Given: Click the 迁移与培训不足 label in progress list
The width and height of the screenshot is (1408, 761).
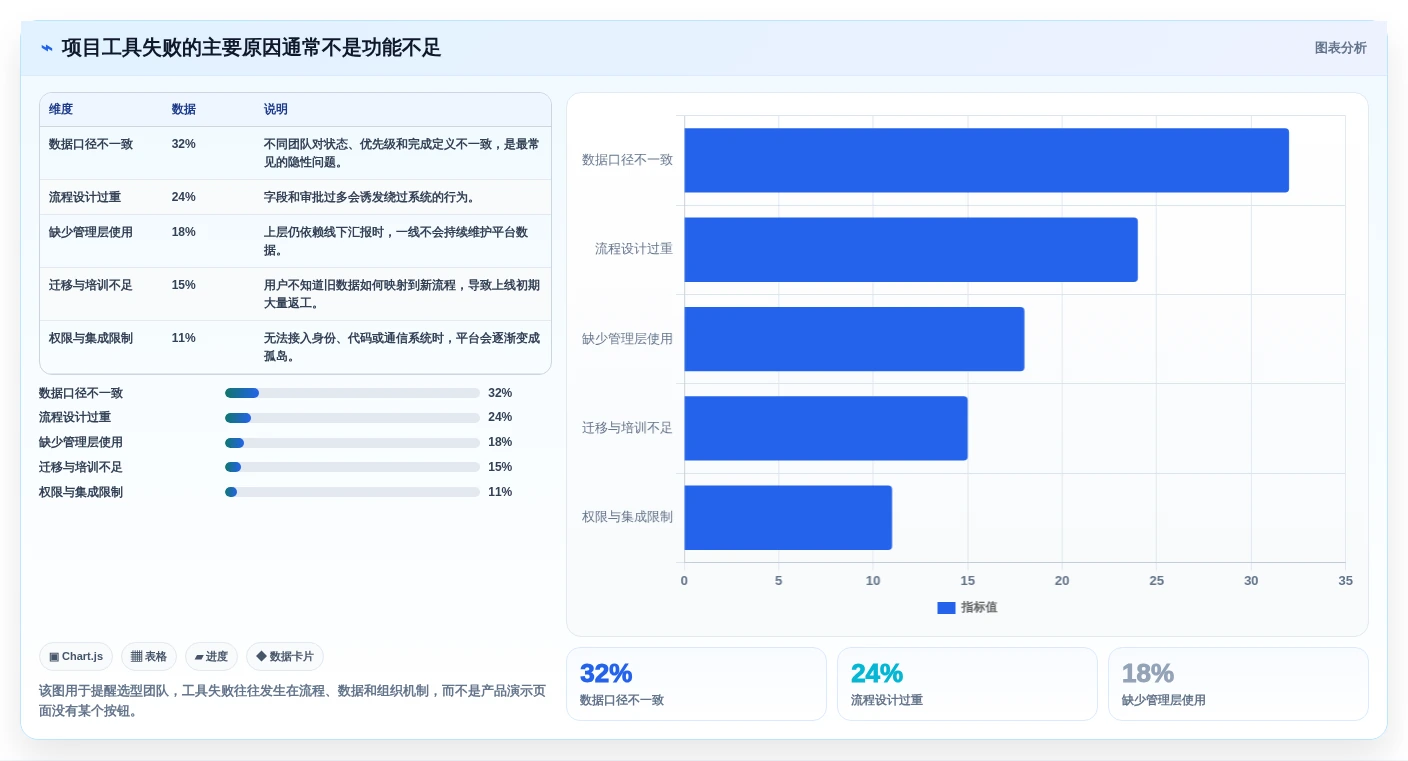Looking at the screenshot, I should 81,467.
